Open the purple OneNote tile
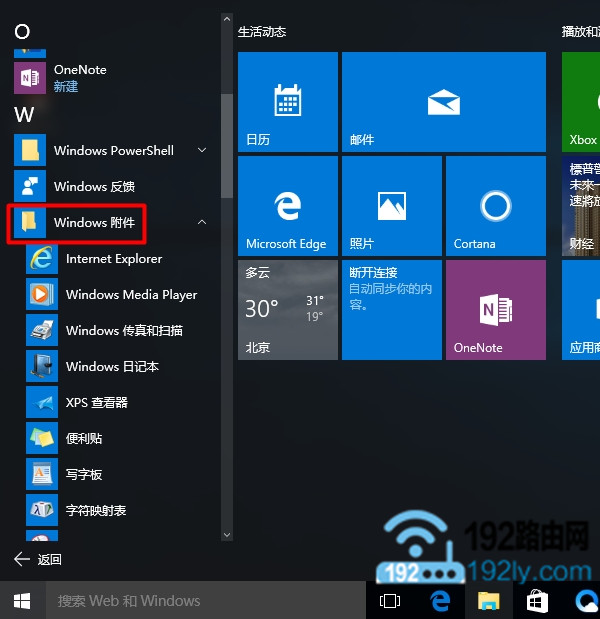This screenshot has height=619, width=600. point(496,310)
